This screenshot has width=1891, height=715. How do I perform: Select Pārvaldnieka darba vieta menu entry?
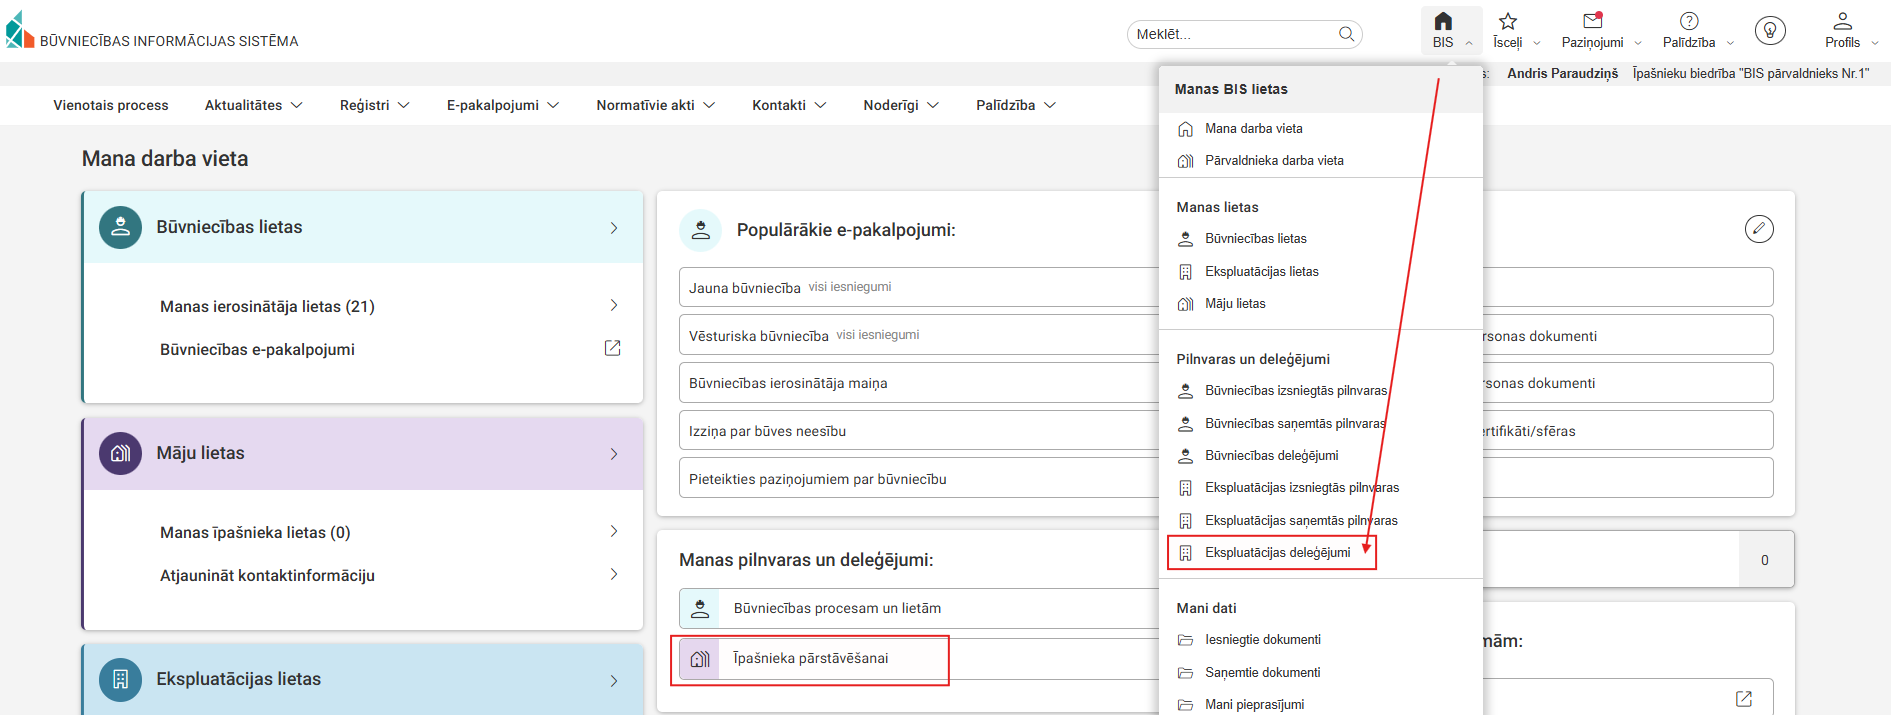point(1274,161)
